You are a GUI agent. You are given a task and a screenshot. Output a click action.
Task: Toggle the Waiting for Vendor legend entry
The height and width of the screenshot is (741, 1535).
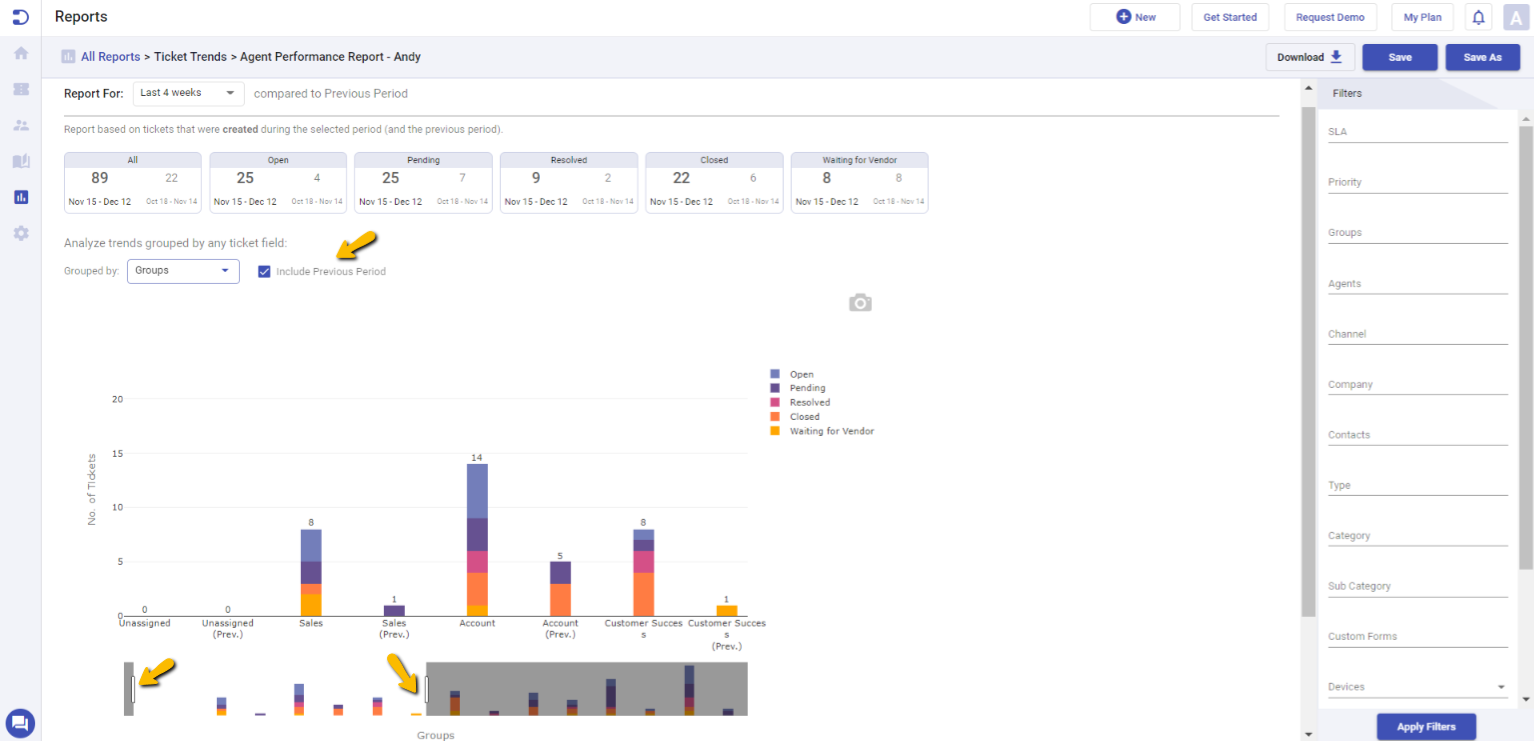pos(821,431)
